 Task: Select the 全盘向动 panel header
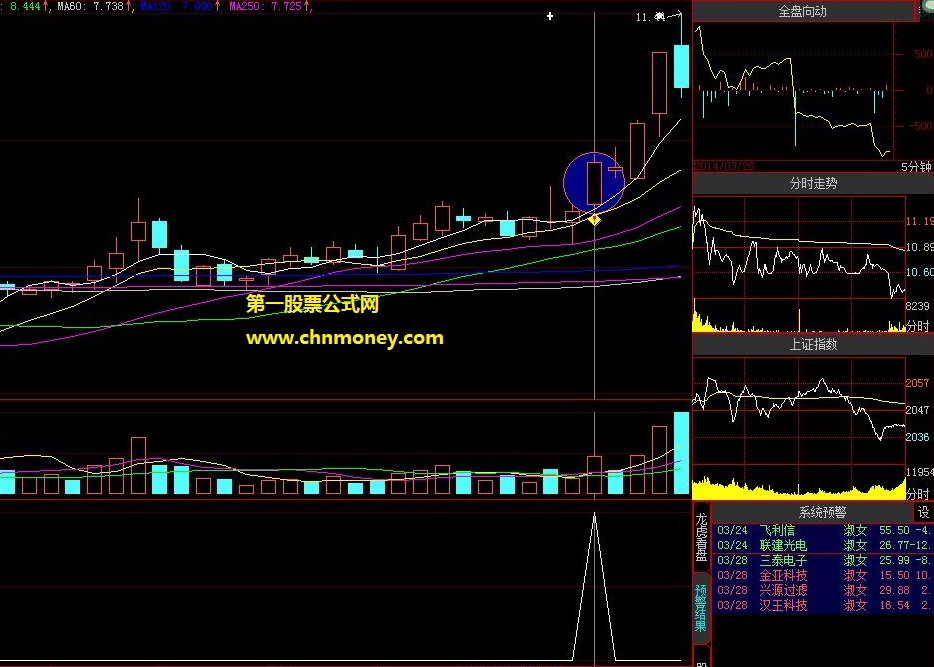pos(802,11)
